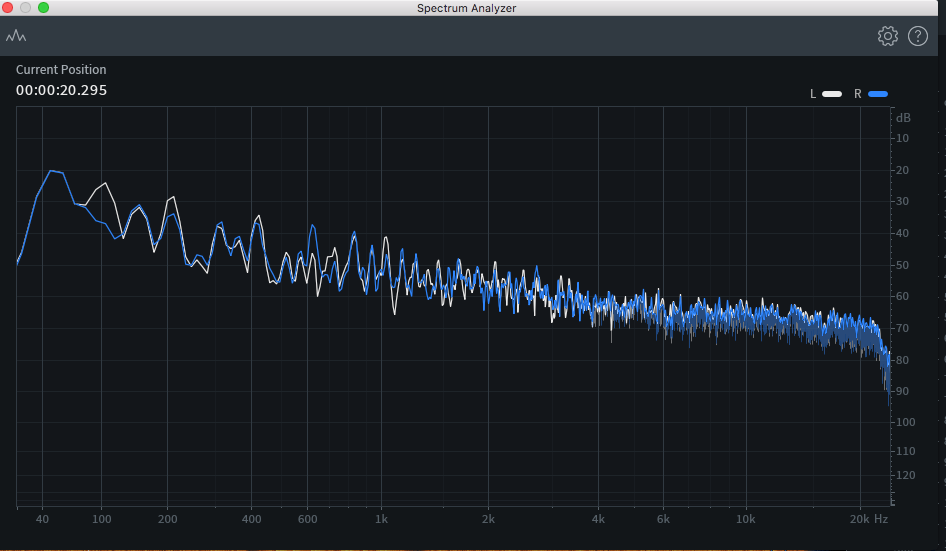Image resolution: width=946 pixels, height=551 pixels.
Task: Click the 100 label on the frequency axis
Action: [101, 519]
